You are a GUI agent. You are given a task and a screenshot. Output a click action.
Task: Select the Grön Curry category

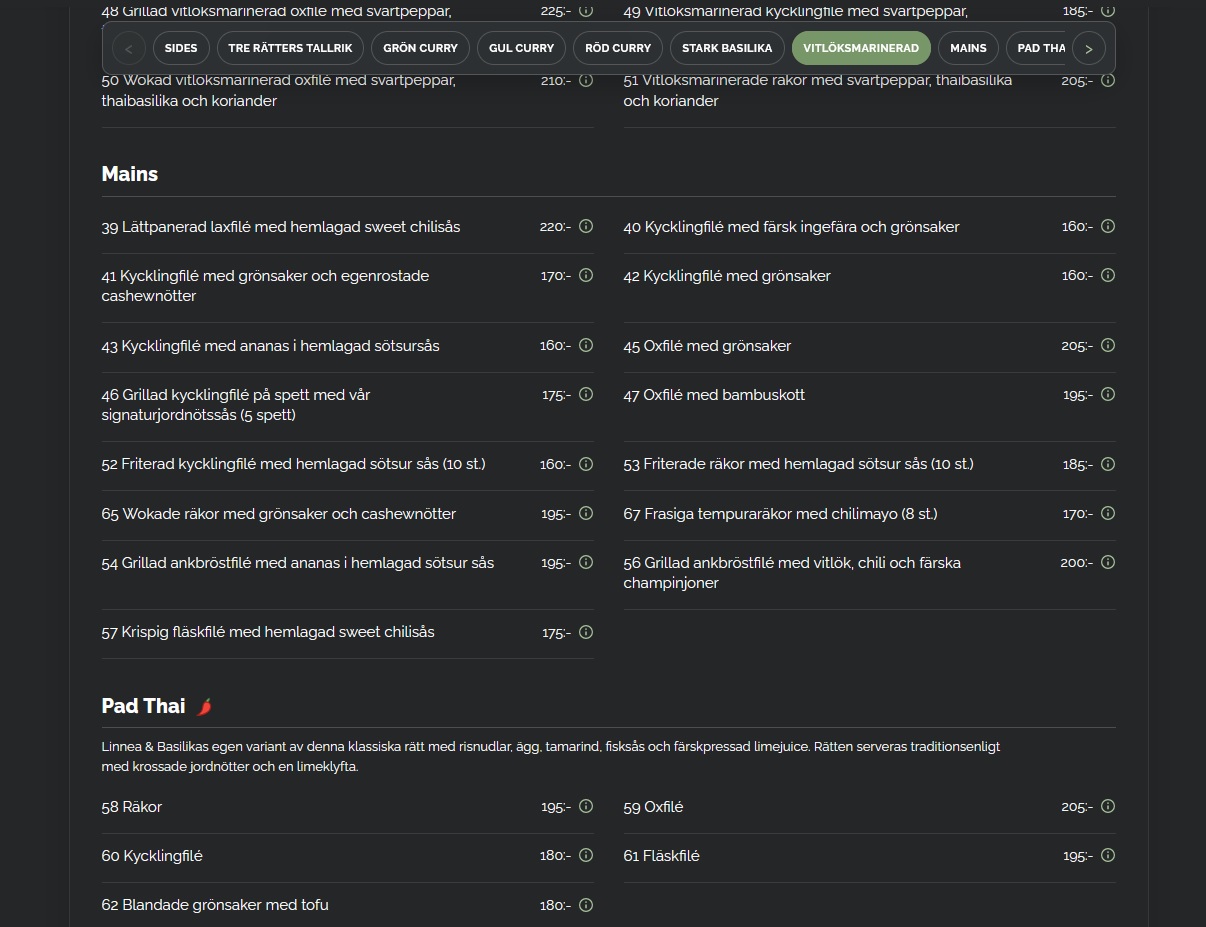pyautogui.click(x=420, y=48)
